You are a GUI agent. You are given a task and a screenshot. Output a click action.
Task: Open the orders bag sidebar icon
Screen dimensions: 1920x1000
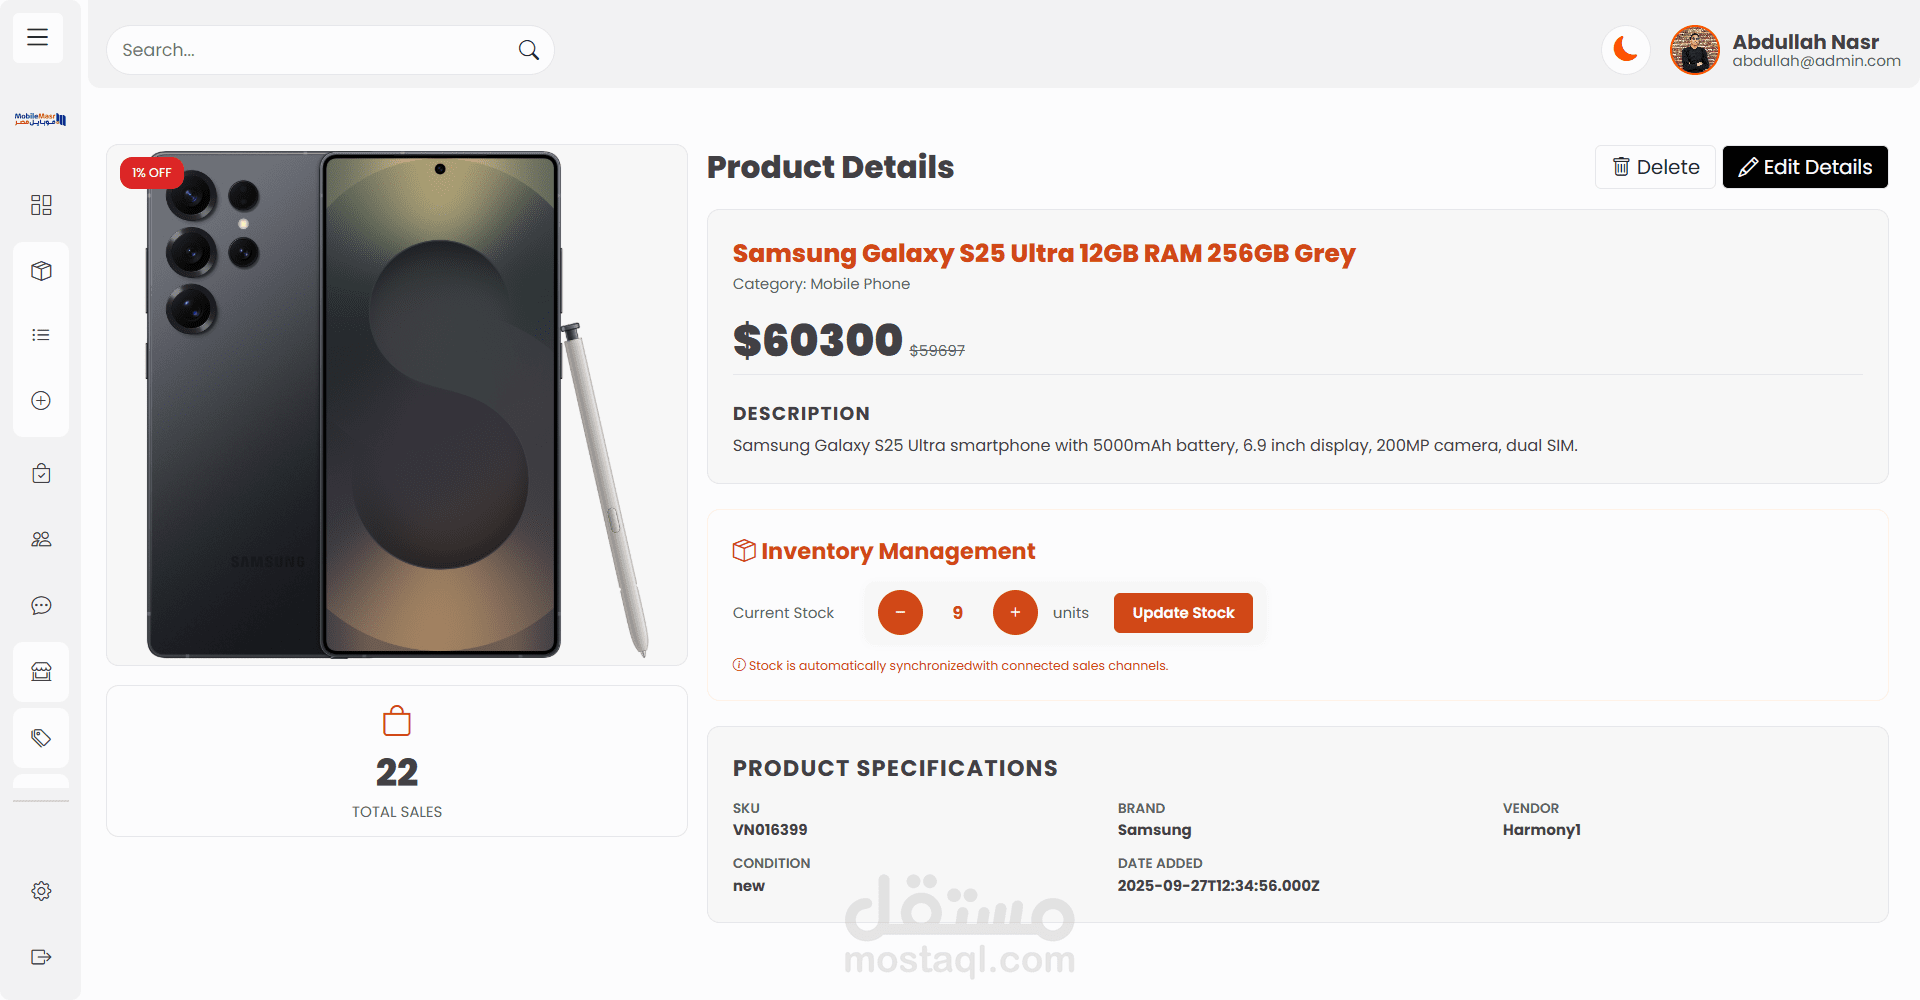tap(41, 473)
